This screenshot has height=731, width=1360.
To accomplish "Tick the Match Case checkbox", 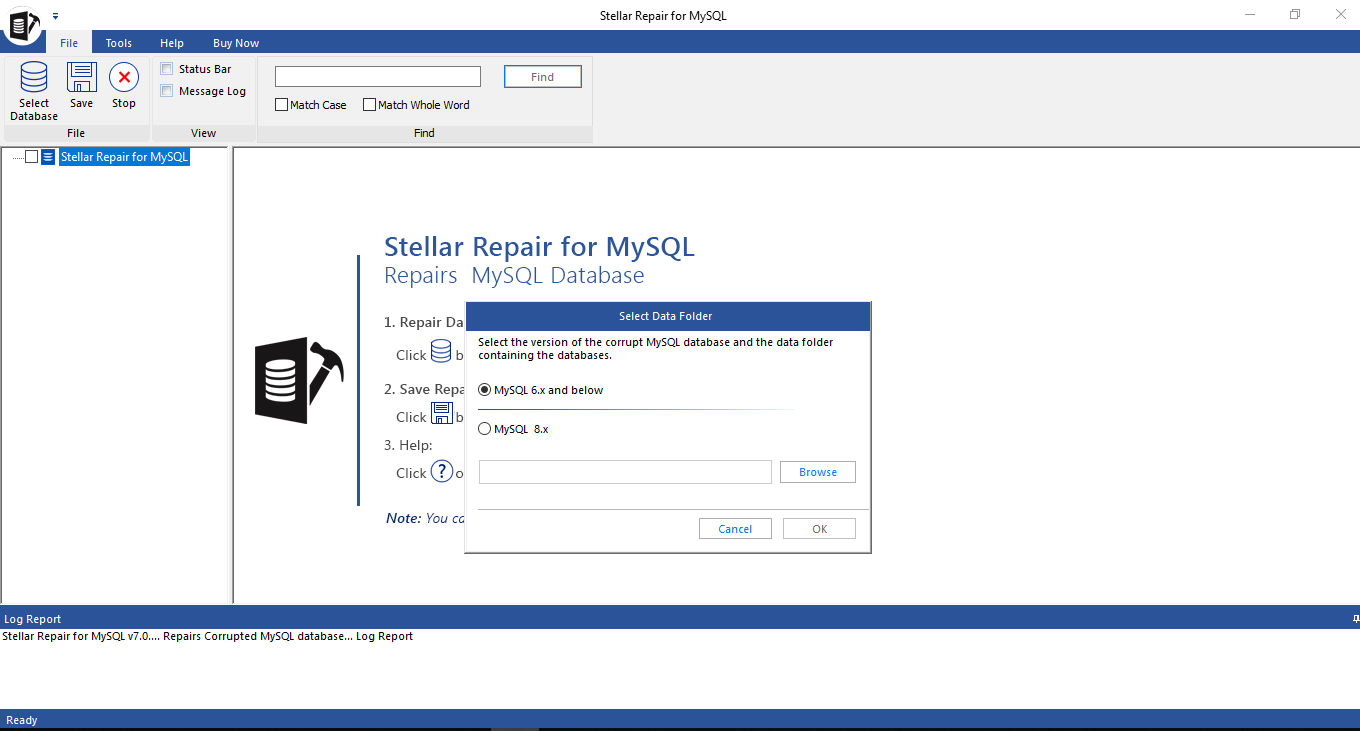I will [282, 105].
